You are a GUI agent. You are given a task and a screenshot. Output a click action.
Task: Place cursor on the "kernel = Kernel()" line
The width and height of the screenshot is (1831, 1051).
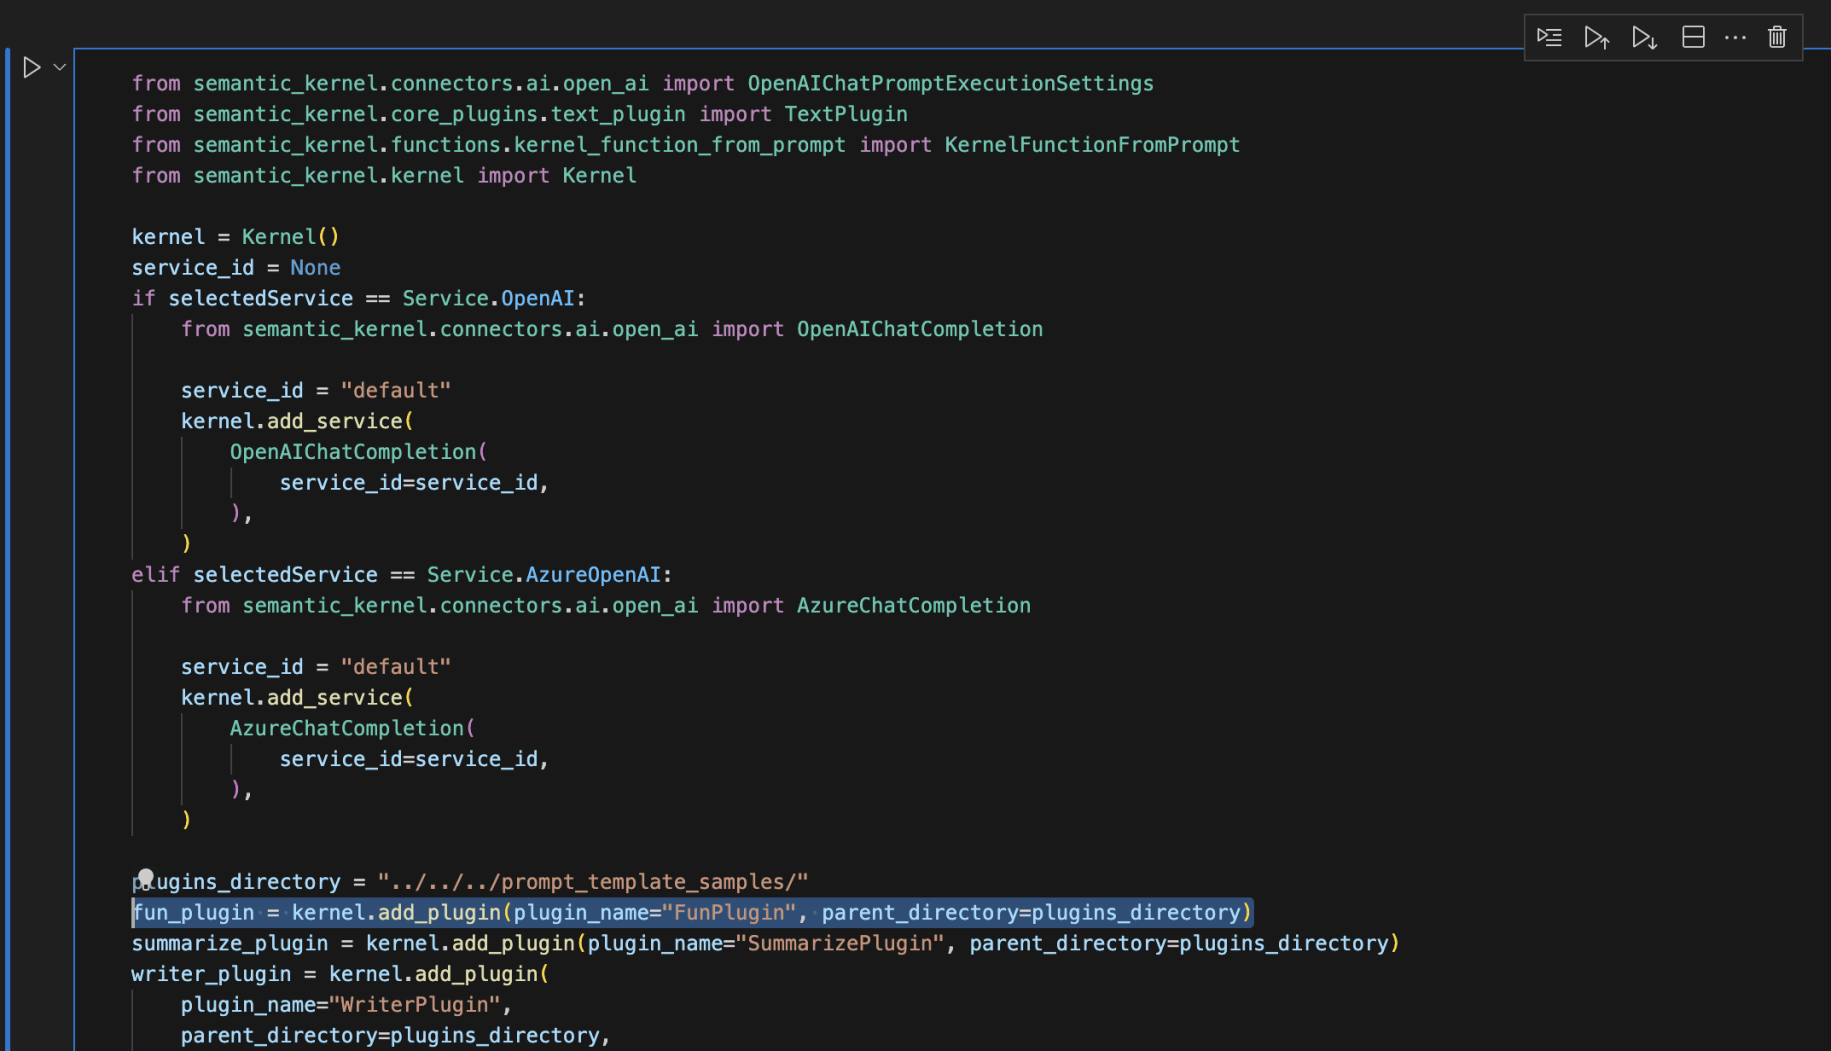[235, 237]
